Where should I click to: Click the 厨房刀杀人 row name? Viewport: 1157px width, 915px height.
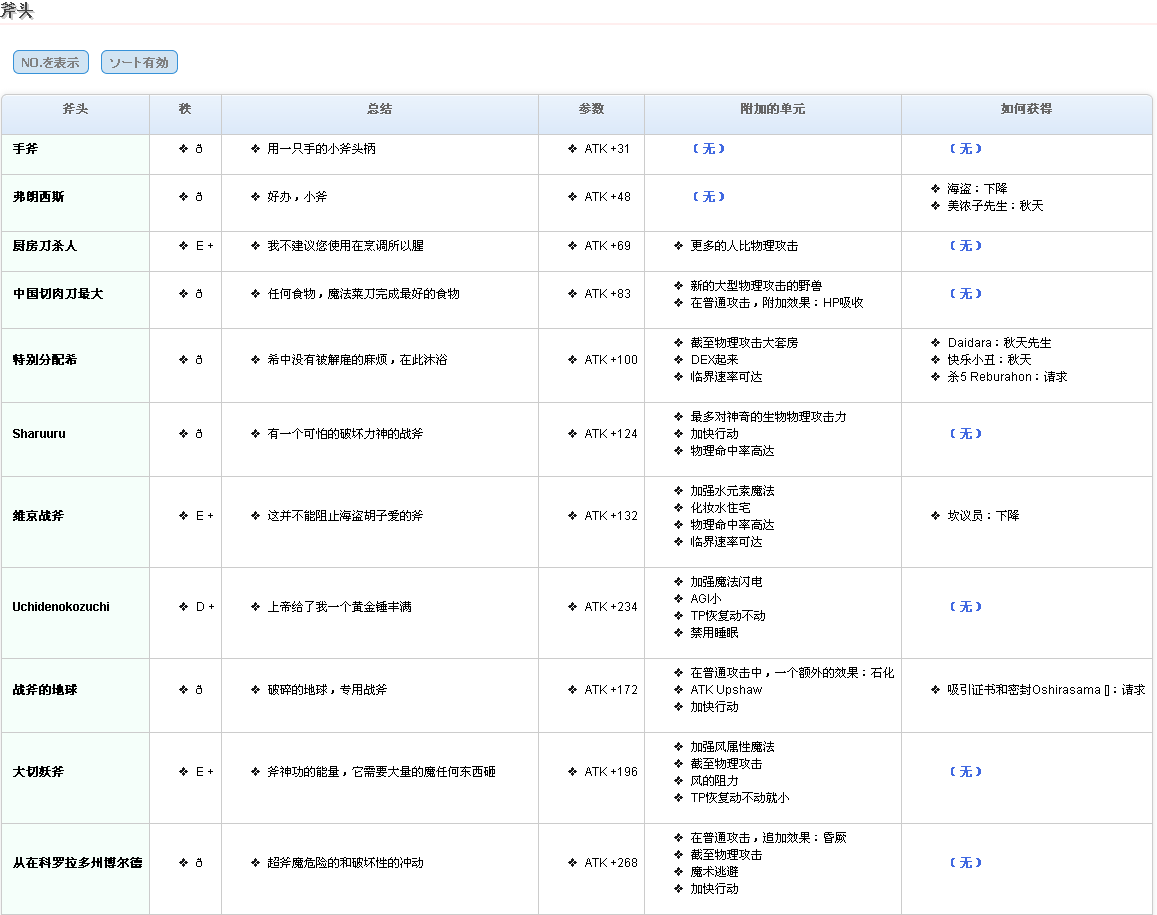coord(44,246)
